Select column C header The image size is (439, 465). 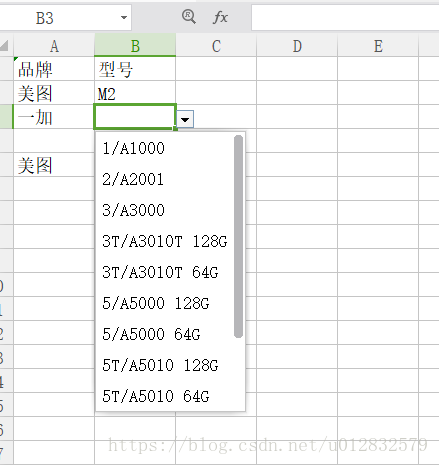(x=216, y=46)
